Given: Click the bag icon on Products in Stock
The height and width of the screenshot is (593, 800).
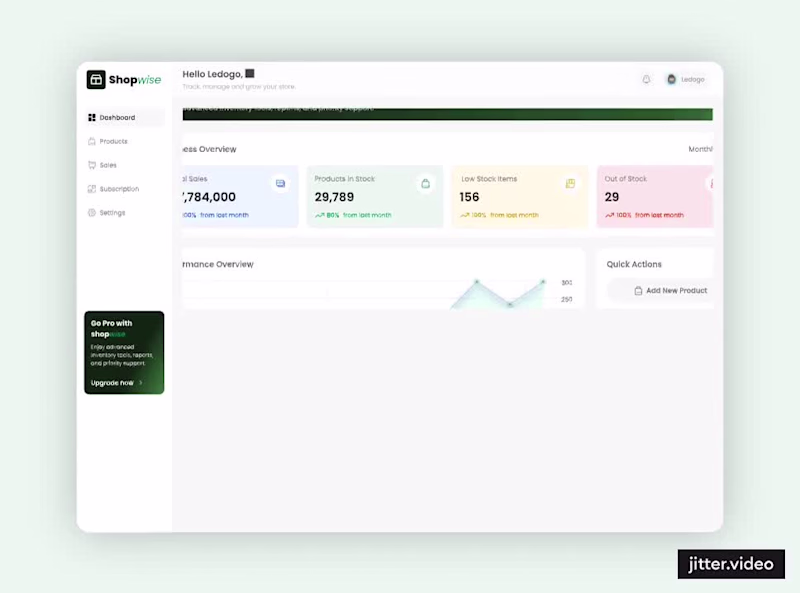Looking at the screenshot, I should [426, 183].
